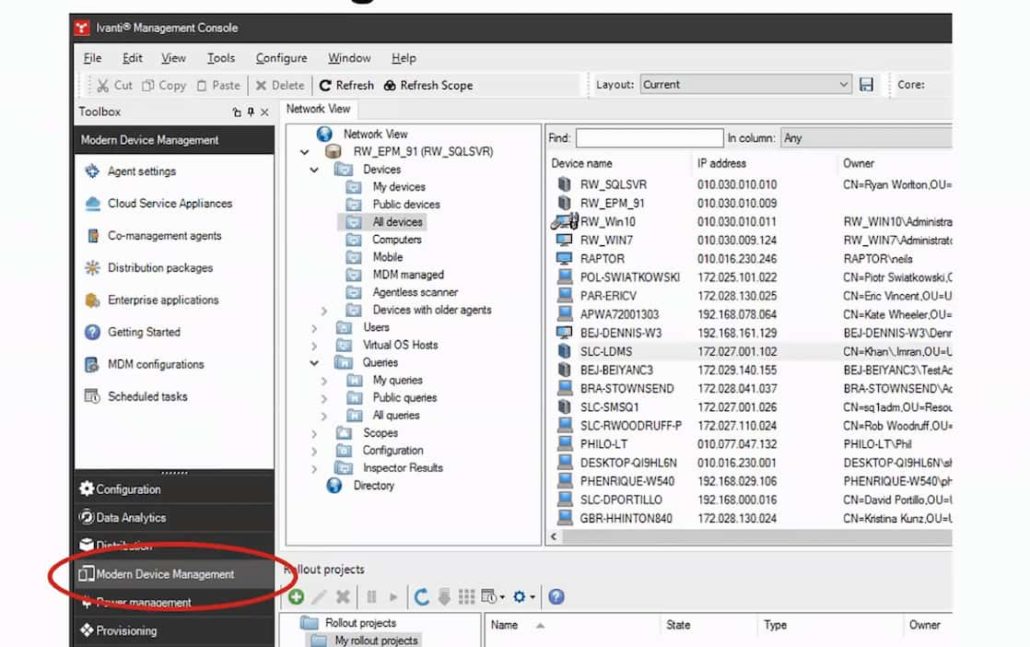This screenshot has width=1030, height=647.
Task: Open the Help menu
Action: 404,58
